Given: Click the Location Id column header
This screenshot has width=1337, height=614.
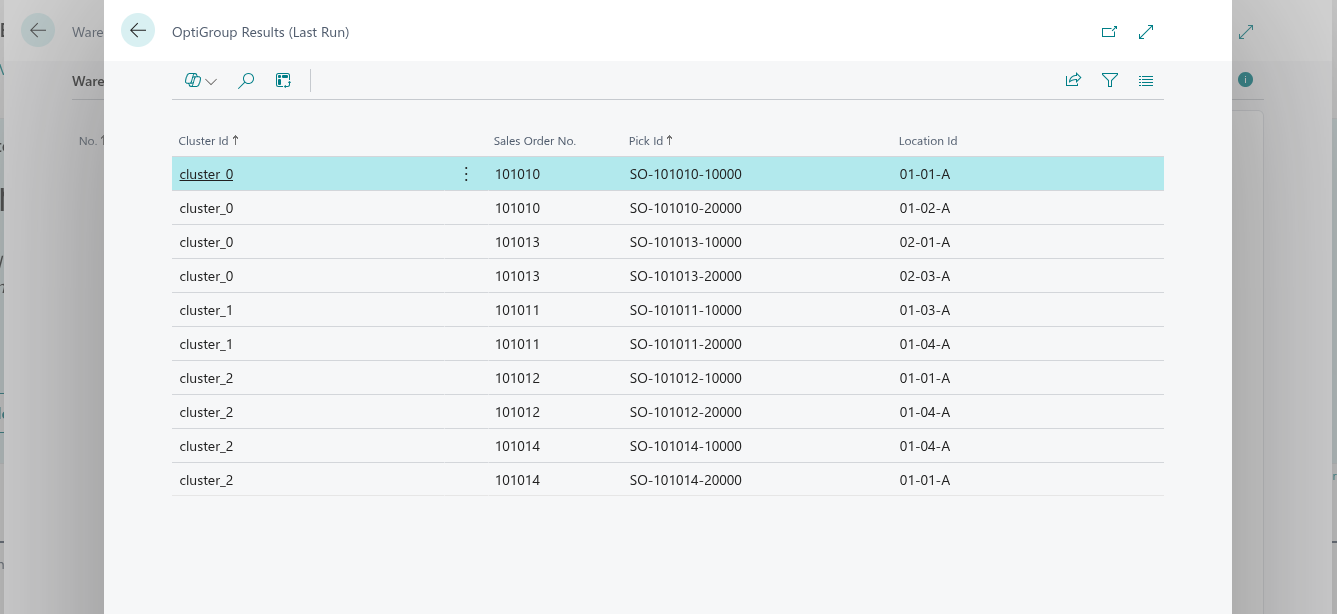Looking at the screenshot, I should (928, 141).
